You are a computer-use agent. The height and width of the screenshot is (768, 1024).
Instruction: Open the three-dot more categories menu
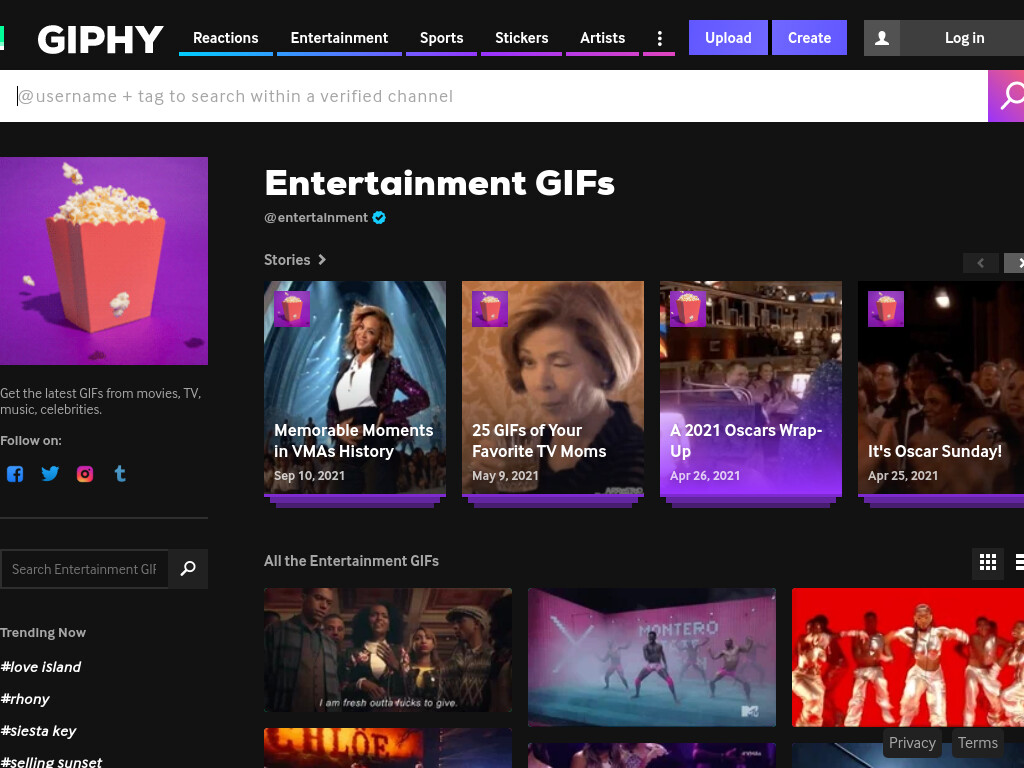point(660,38)
